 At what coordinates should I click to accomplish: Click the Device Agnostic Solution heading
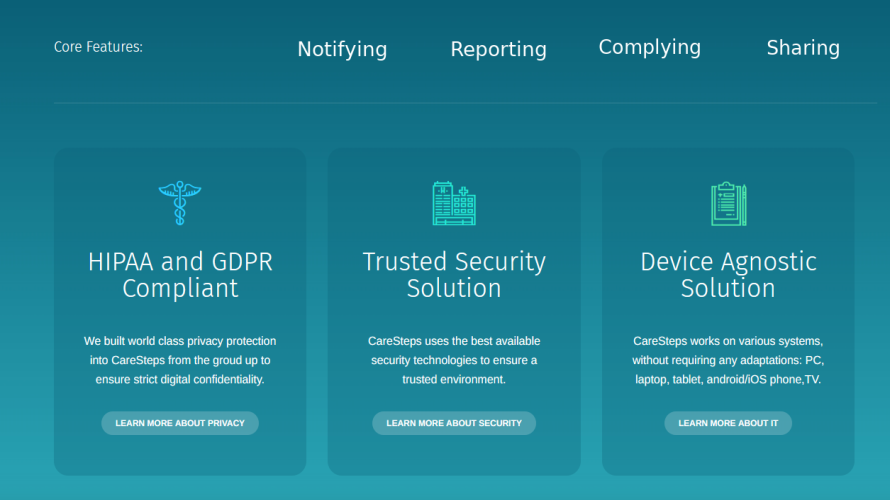pyautogui.click(x=728, y=275)
